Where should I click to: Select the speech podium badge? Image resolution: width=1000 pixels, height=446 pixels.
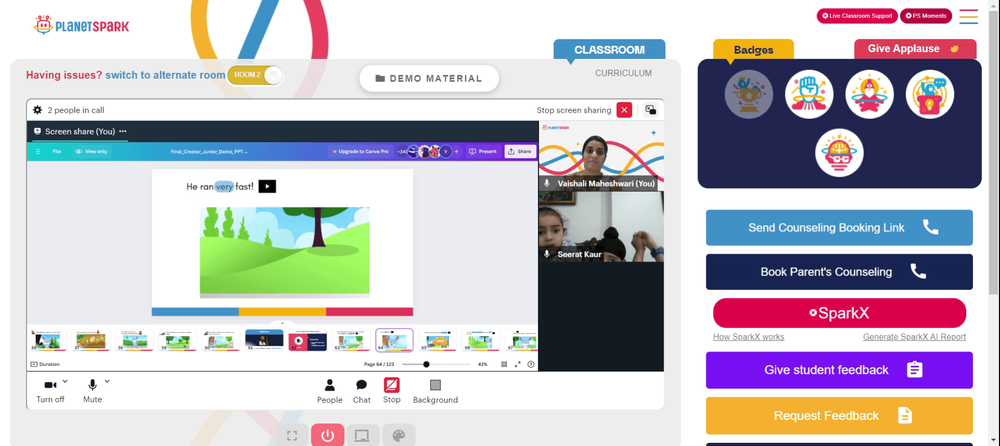930,94
